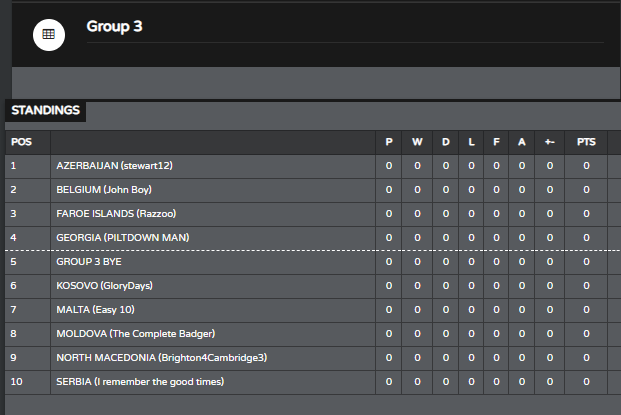Click the P played column header

click(389, 142)
